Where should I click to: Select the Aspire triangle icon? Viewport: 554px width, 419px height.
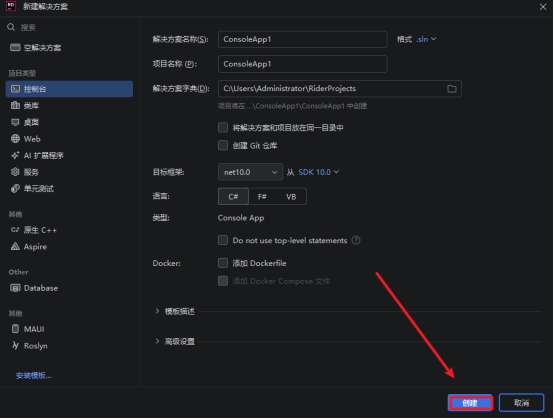pos(15,247)
